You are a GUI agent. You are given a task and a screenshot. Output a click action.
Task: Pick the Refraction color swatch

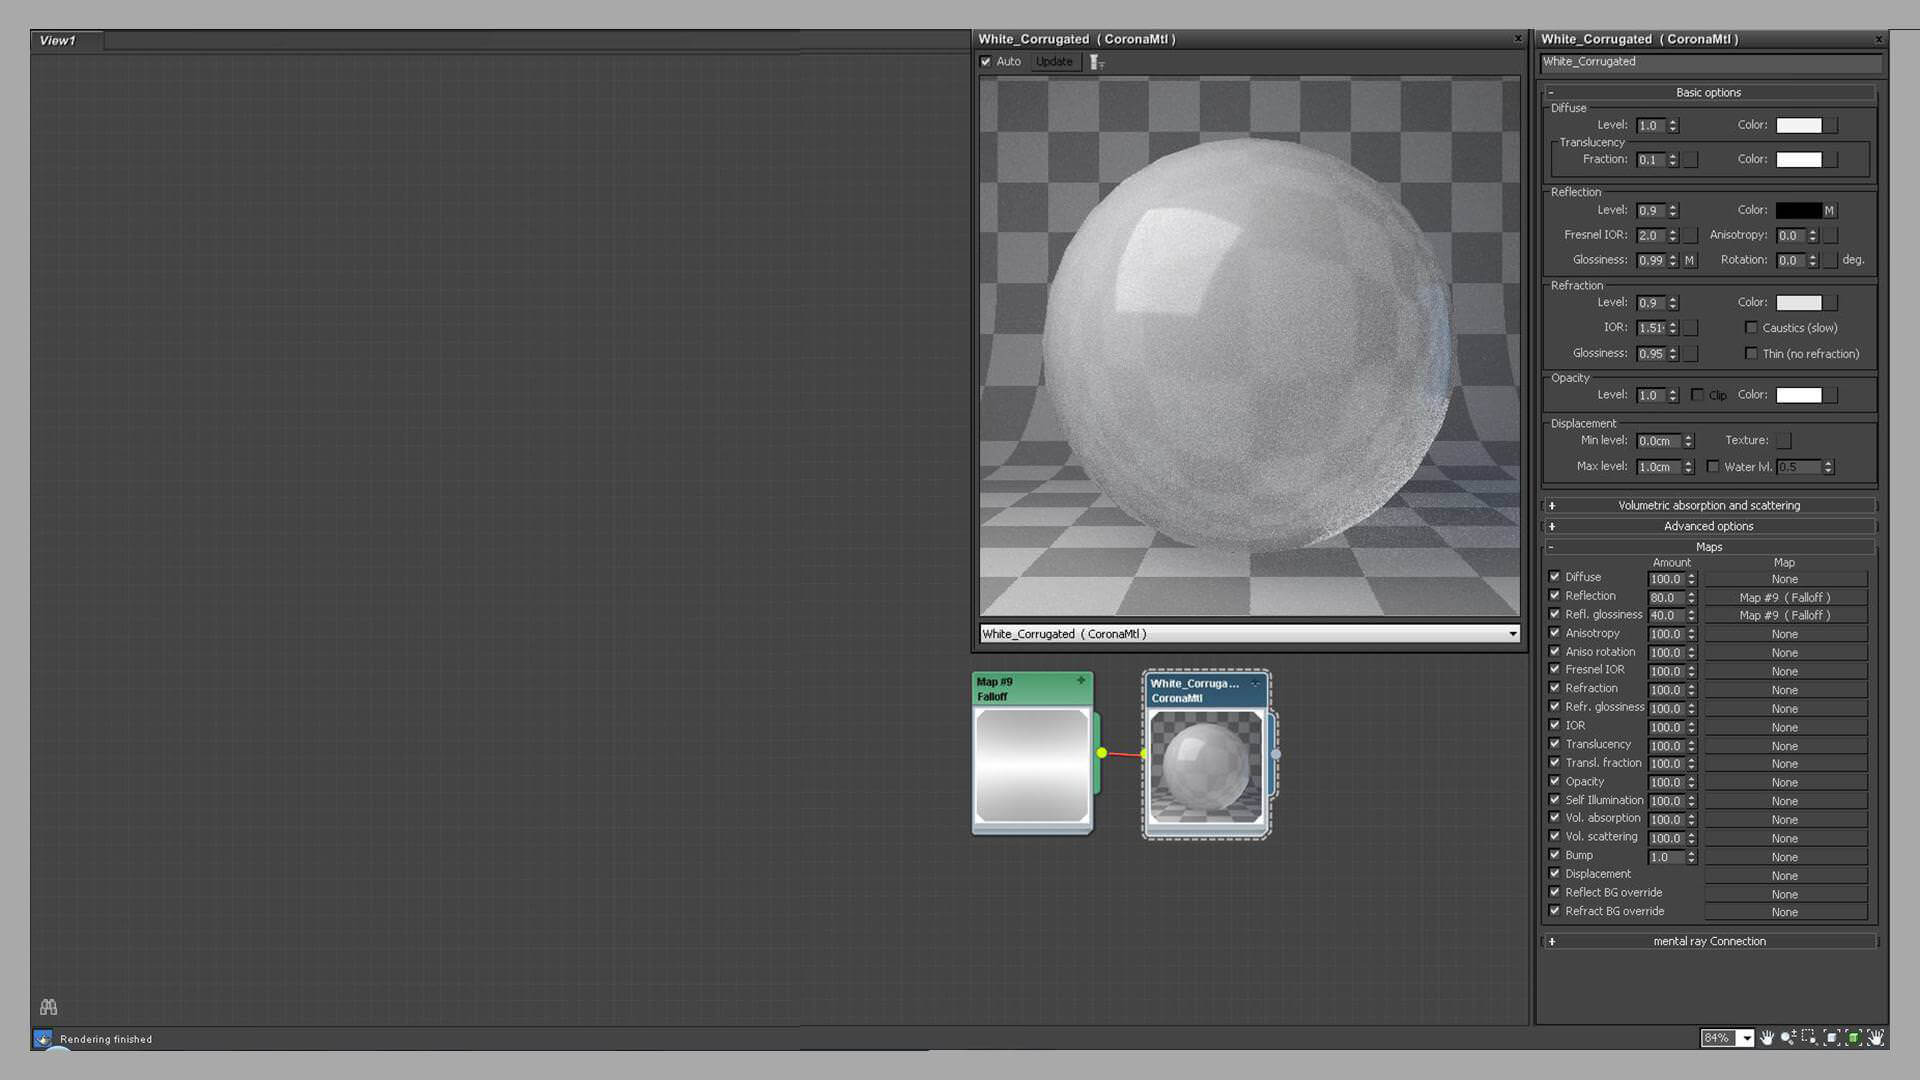click(1798, 303)
